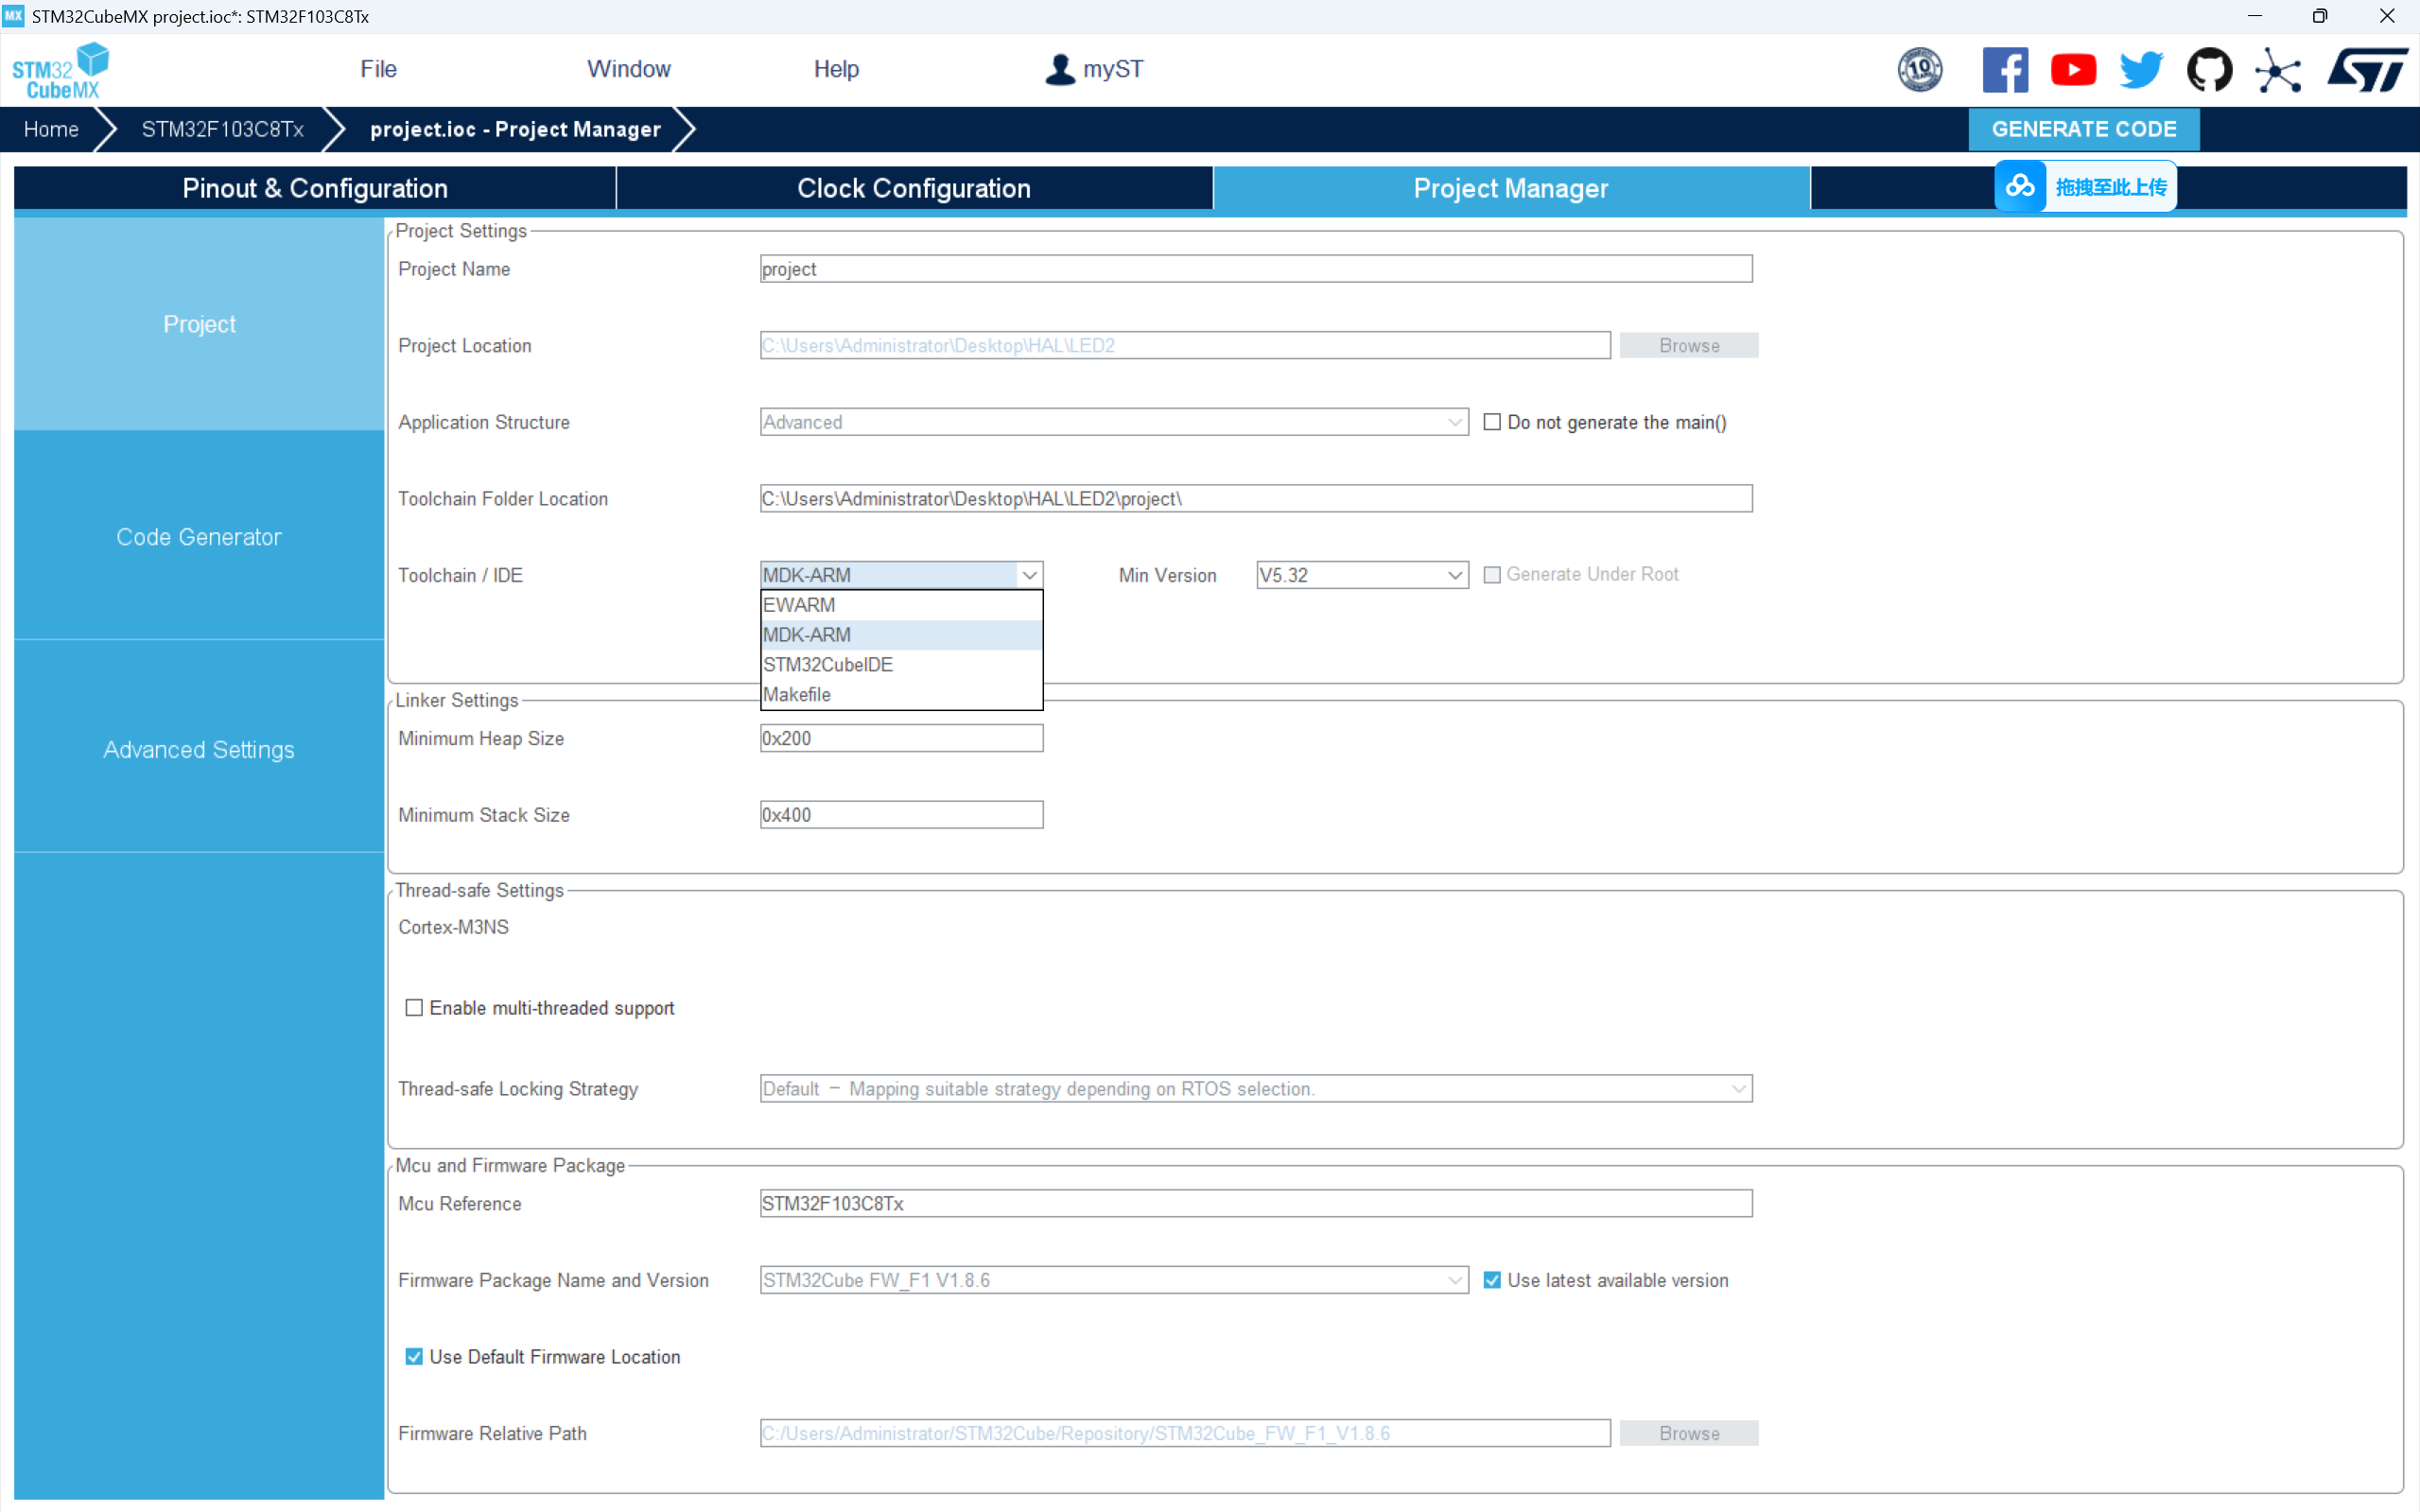Open the Project side panel
This screenshot has height=1512, width=2420.
[x=199, y=324]
